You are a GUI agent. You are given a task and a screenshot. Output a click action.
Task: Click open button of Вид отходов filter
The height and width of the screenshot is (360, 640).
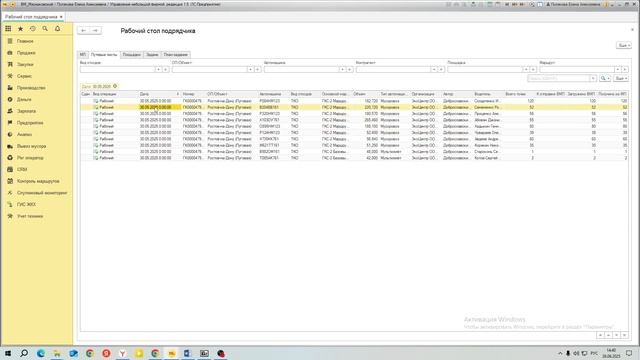click(166, 69)
